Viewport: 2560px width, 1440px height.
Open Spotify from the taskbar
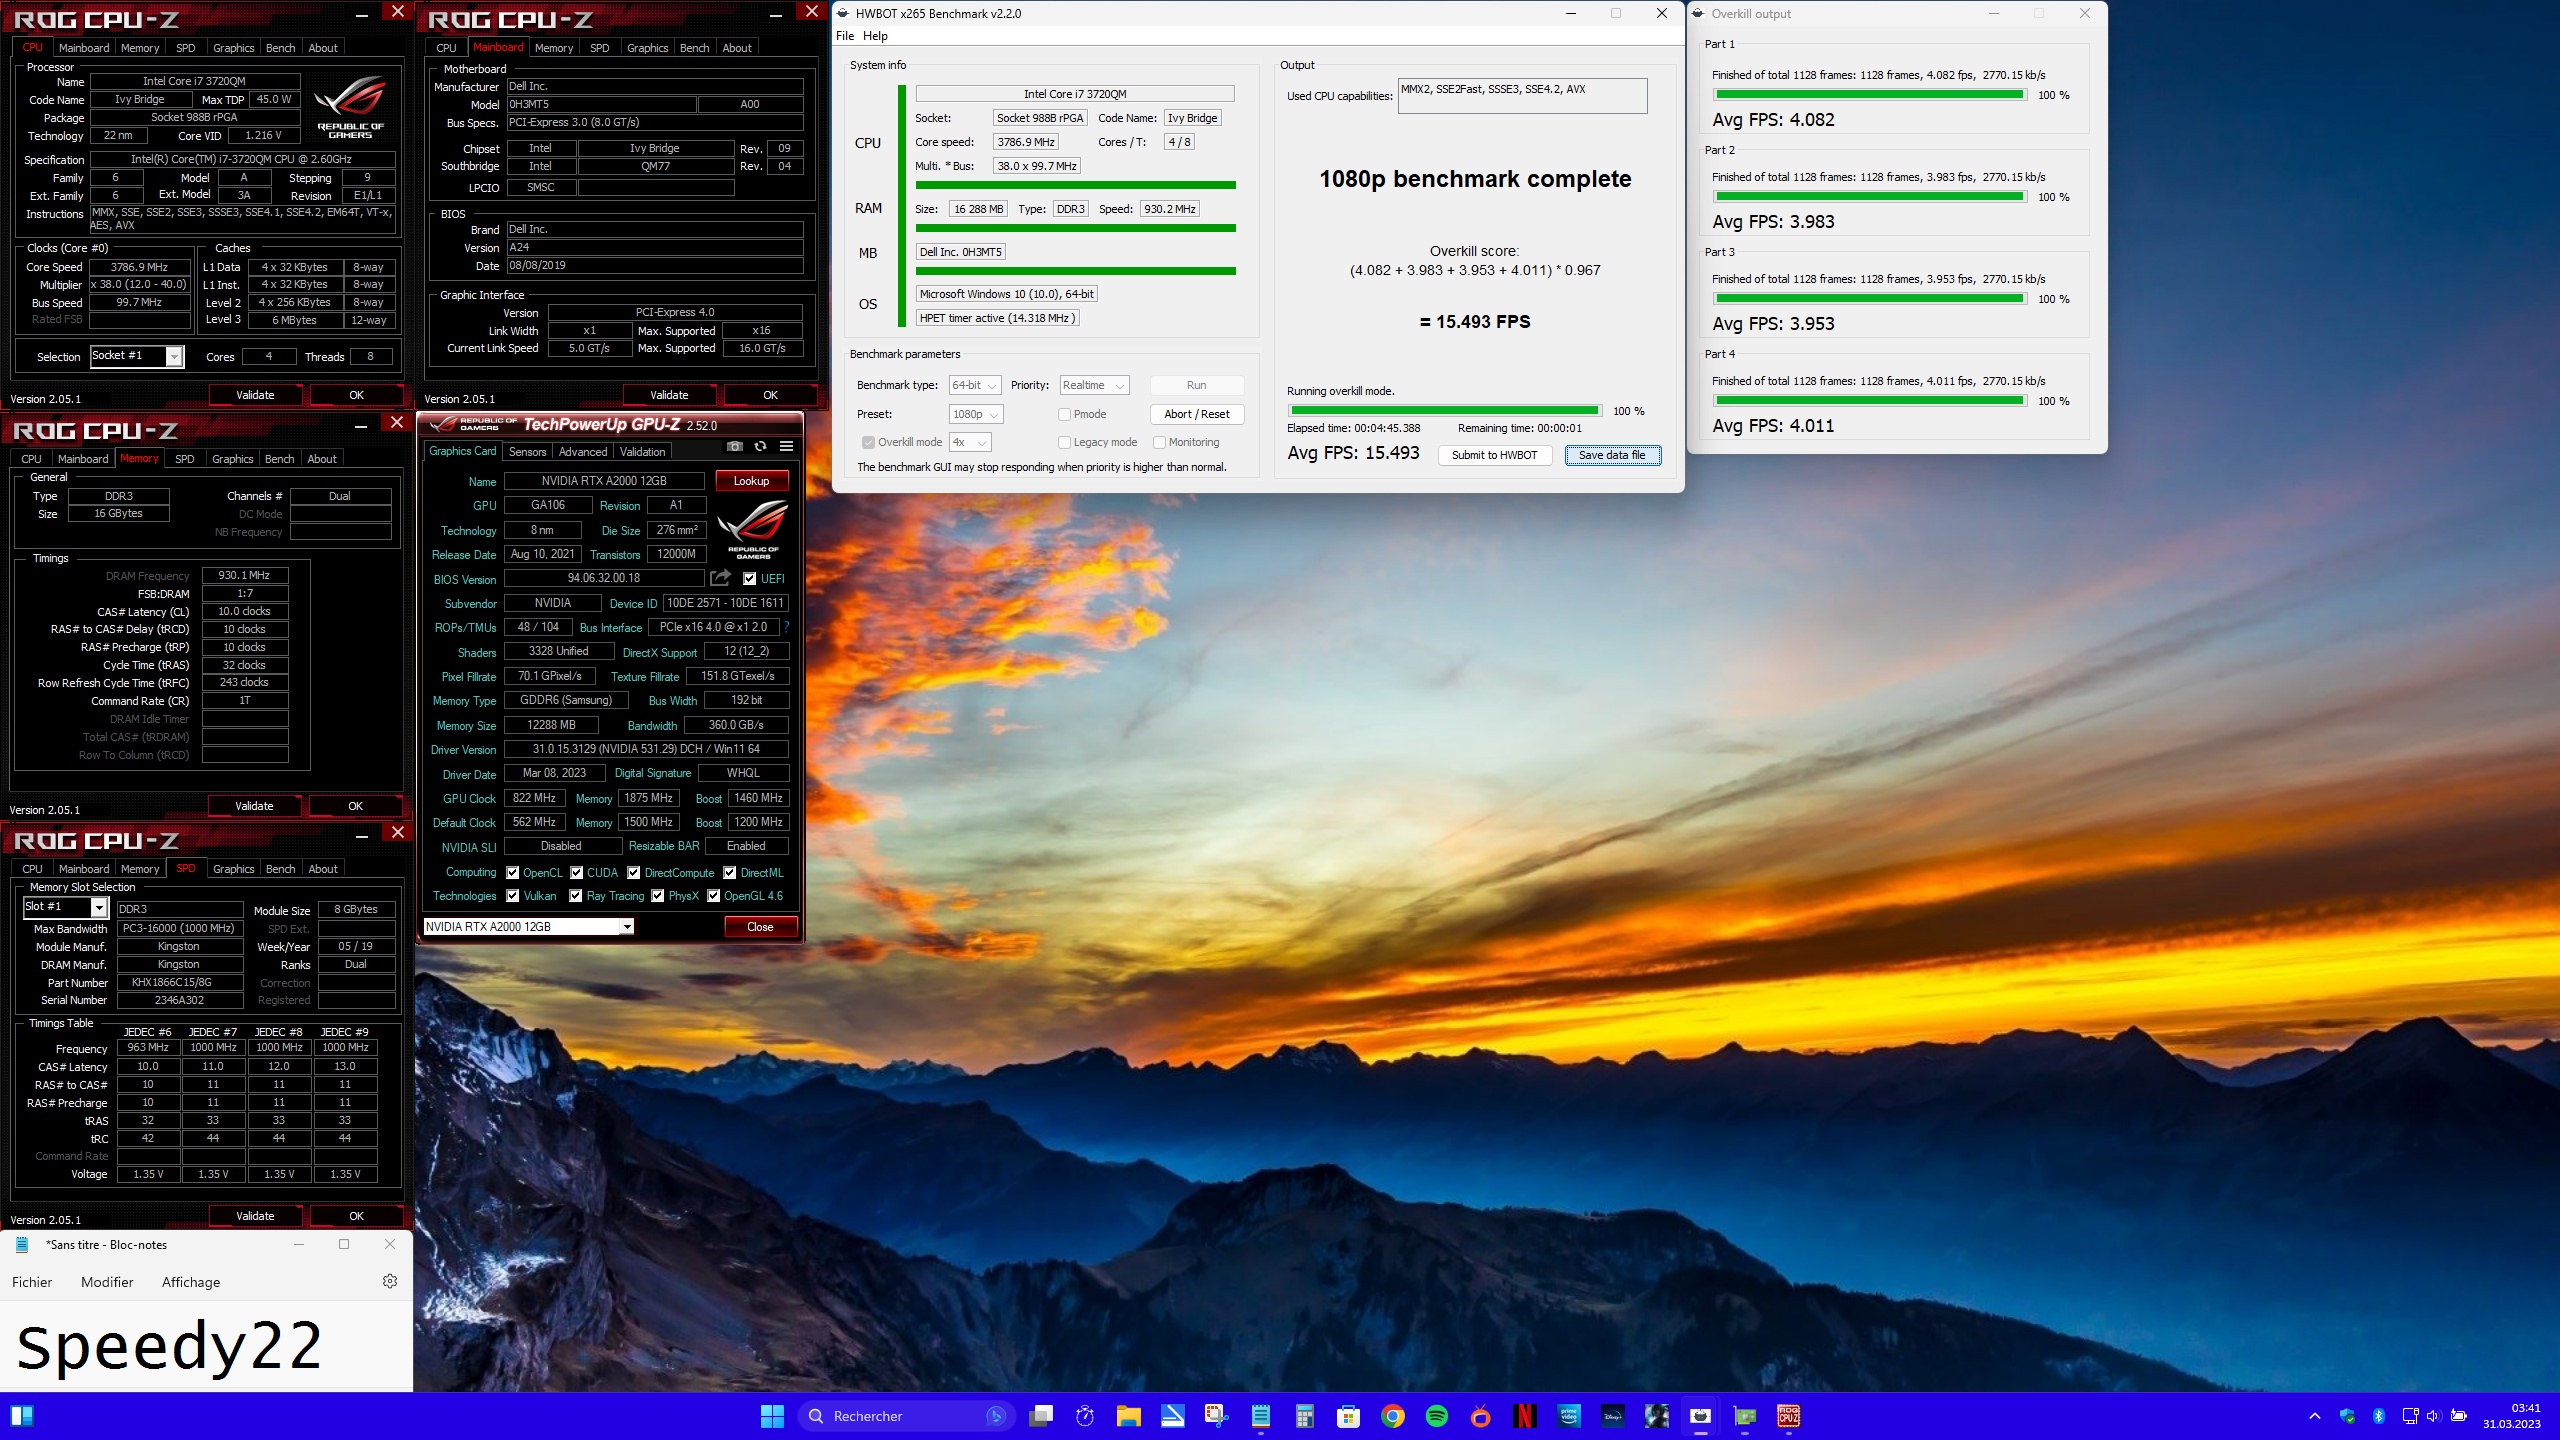click(x=1437, y=1416)
